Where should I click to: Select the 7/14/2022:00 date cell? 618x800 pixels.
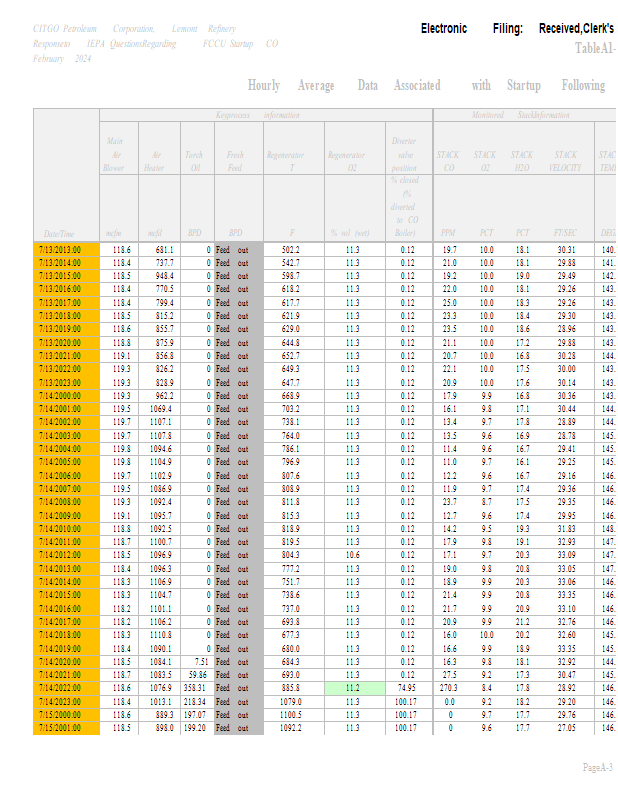[67, 689]
